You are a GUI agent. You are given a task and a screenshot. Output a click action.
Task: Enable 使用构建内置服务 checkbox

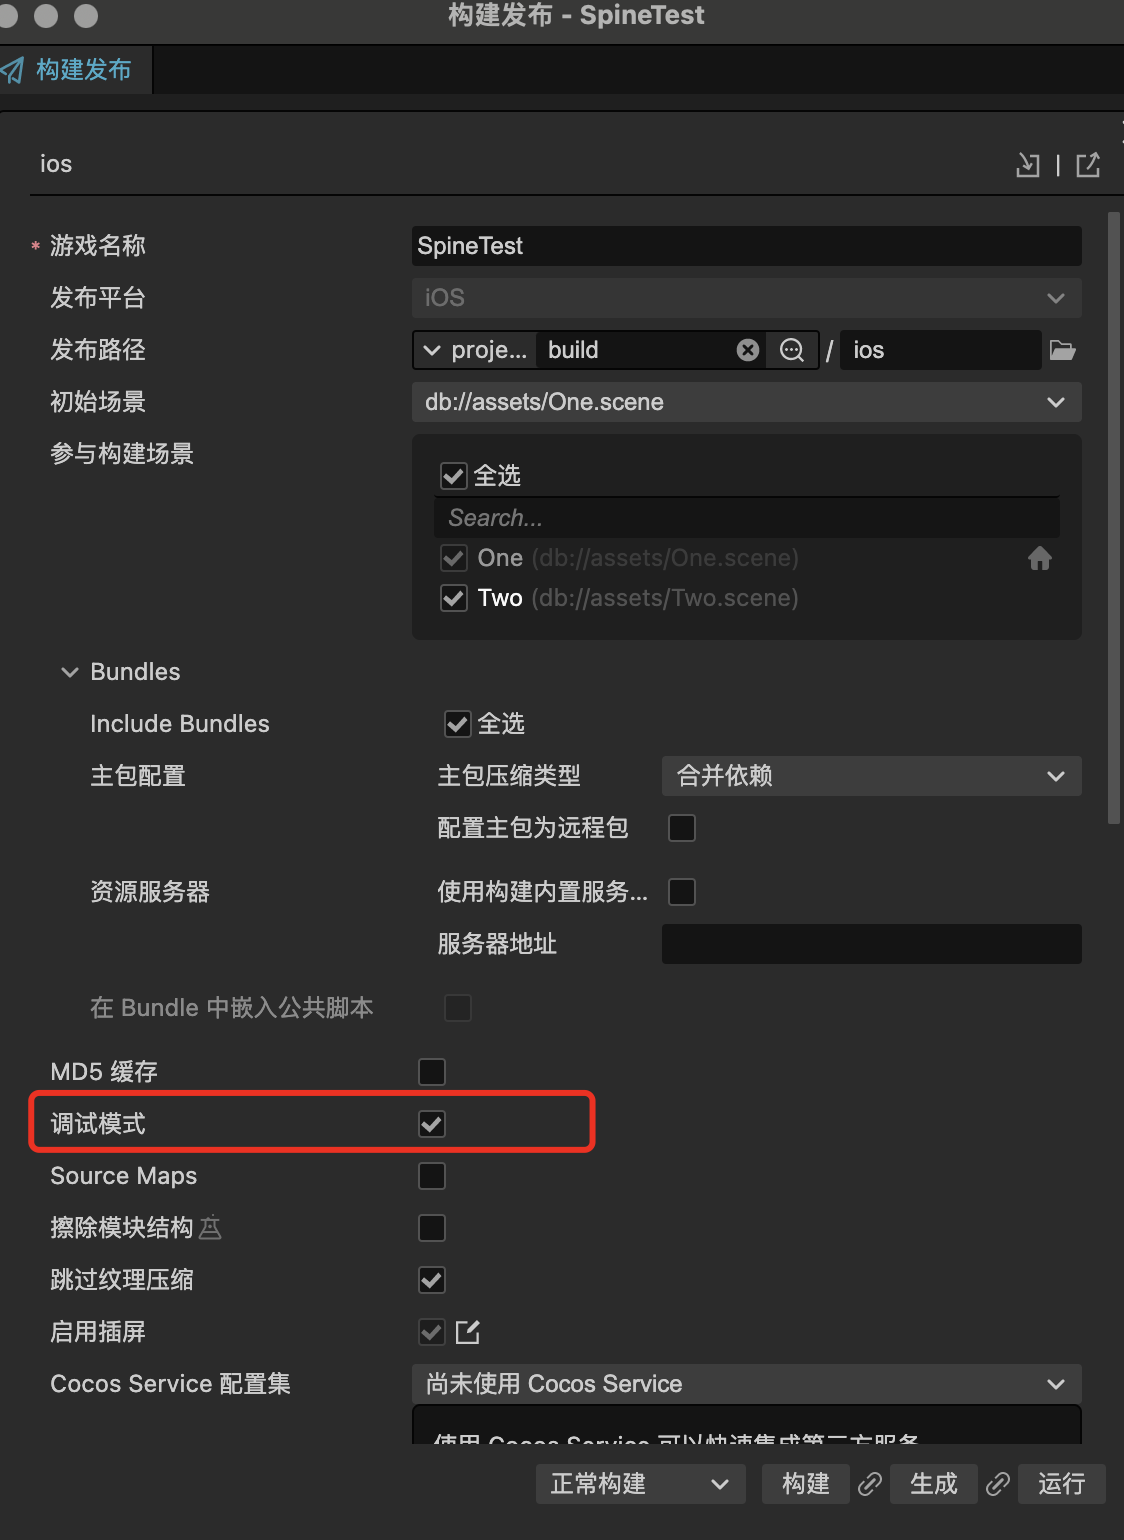(682, 892)
